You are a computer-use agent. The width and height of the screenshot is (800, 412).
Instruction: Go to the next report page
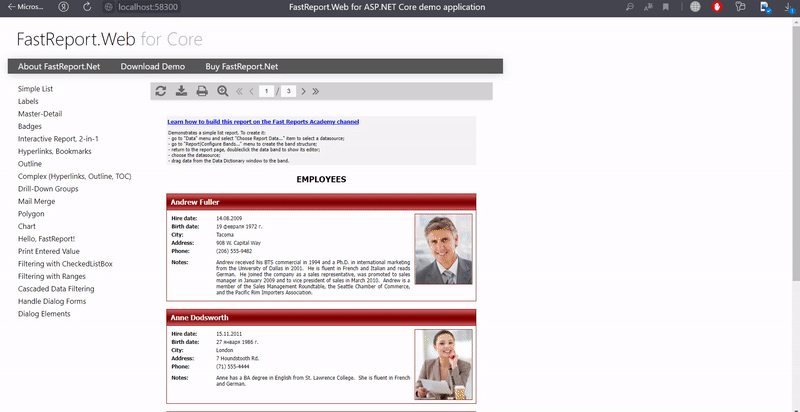303,92
